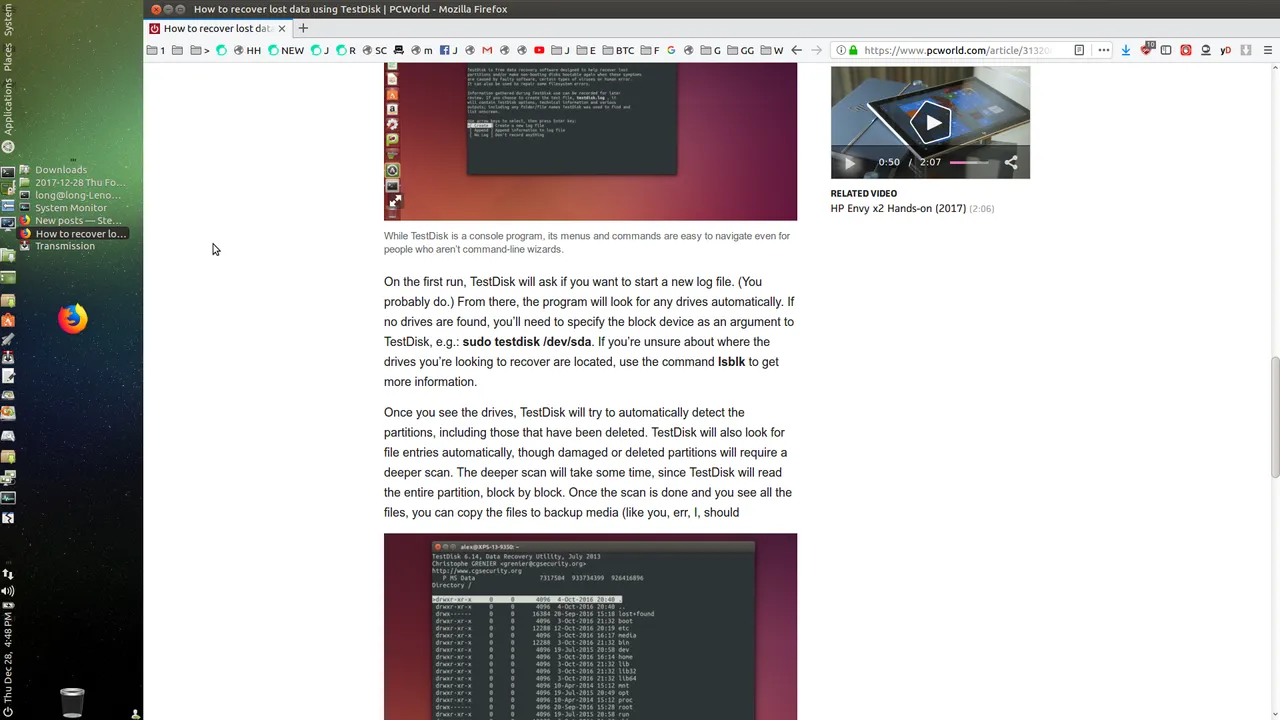The width and height of the screenshot is (1280, 720).
Task: Open the YouTube bookmark icon
Action: (x=539, y=50)
